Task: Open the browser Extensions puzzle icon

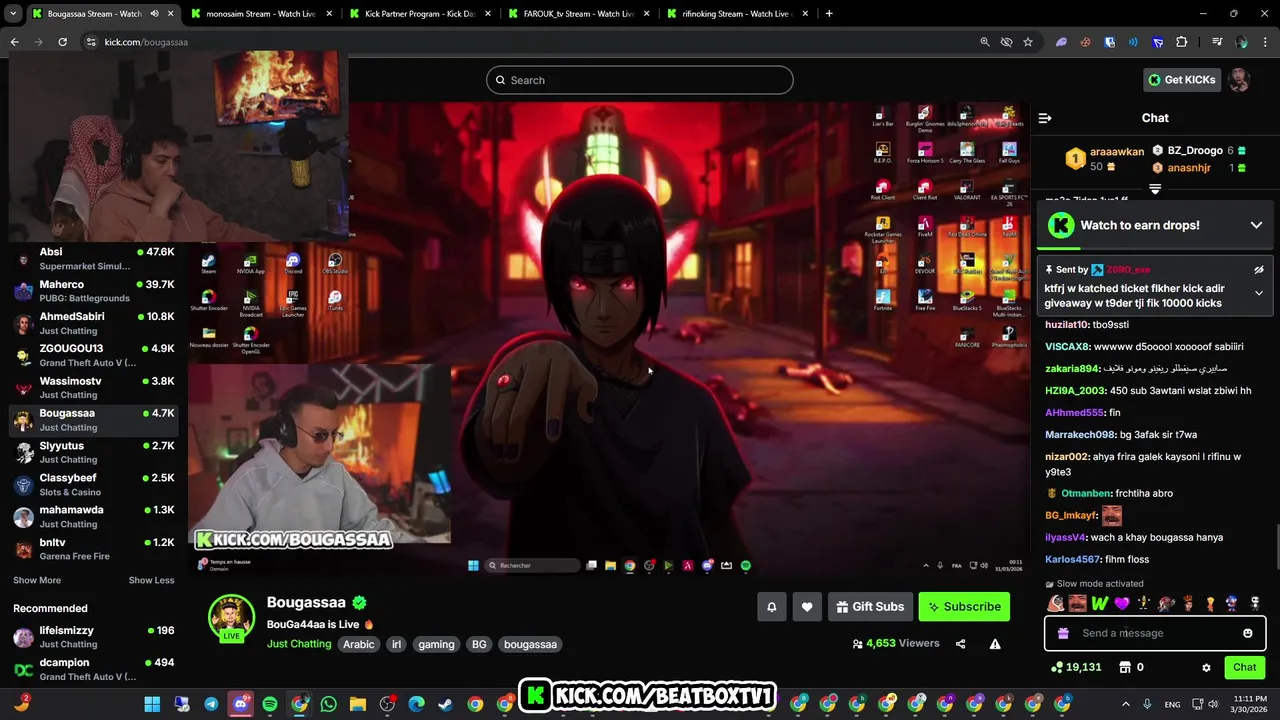Action: [1182, 42]
